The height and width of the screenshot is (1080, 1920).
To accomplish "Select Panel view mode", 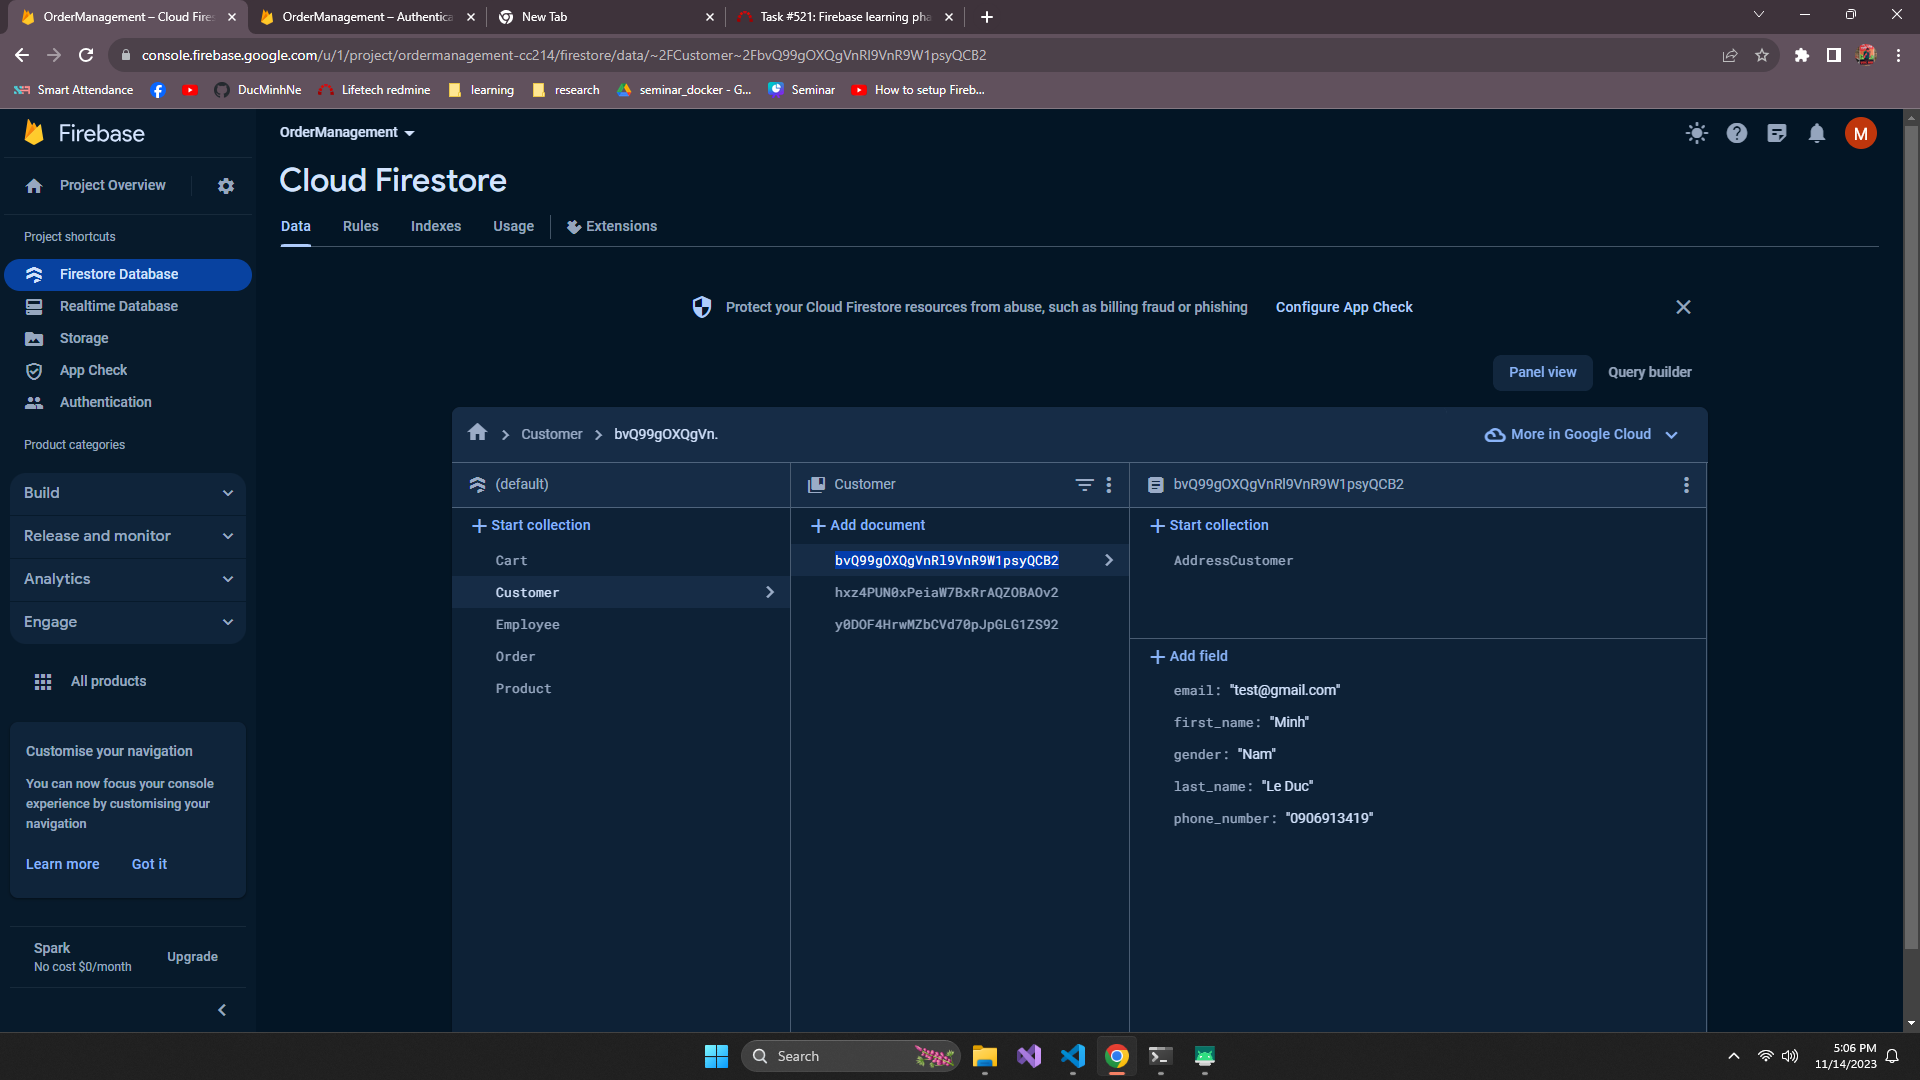I will pos(1542,372).
